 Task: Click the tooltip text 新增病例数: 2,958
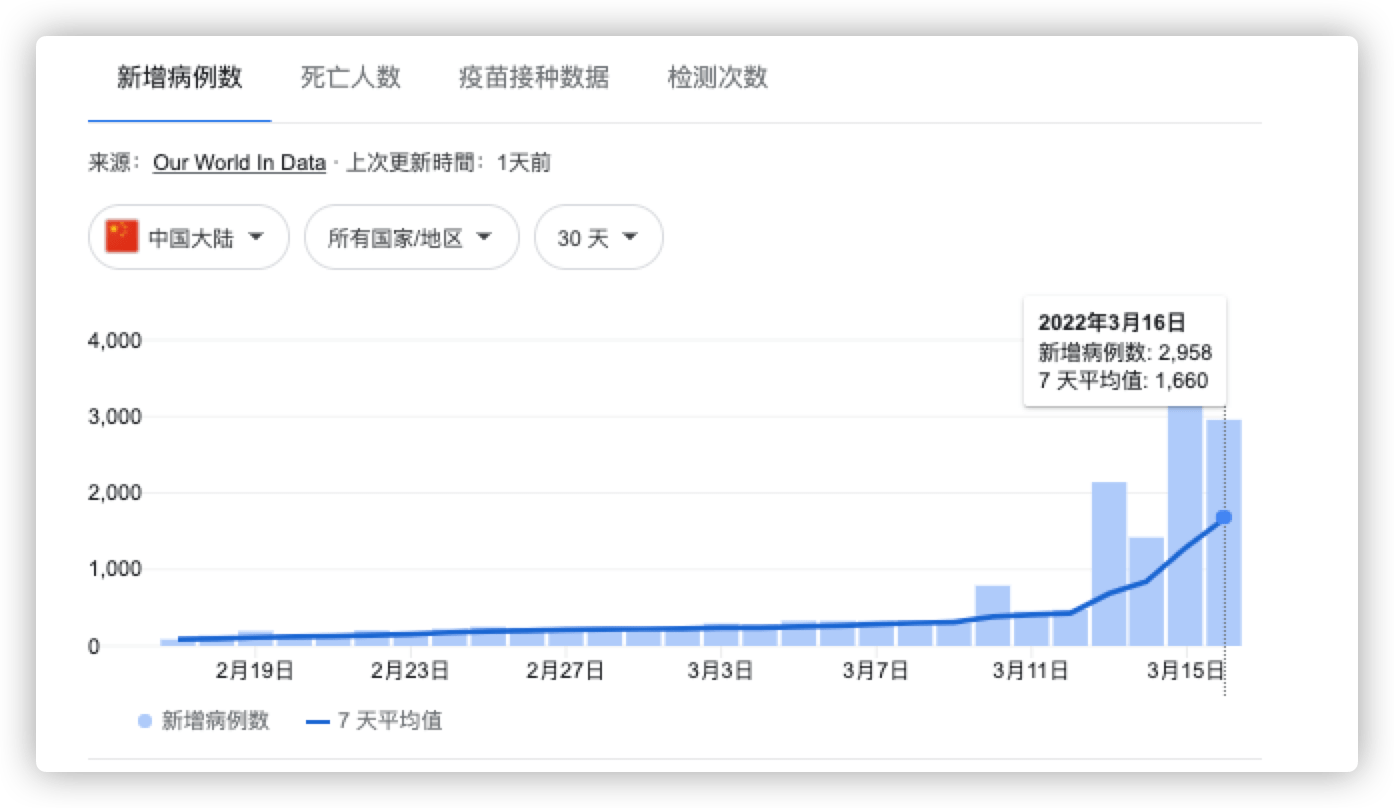tap(1126, 352)
